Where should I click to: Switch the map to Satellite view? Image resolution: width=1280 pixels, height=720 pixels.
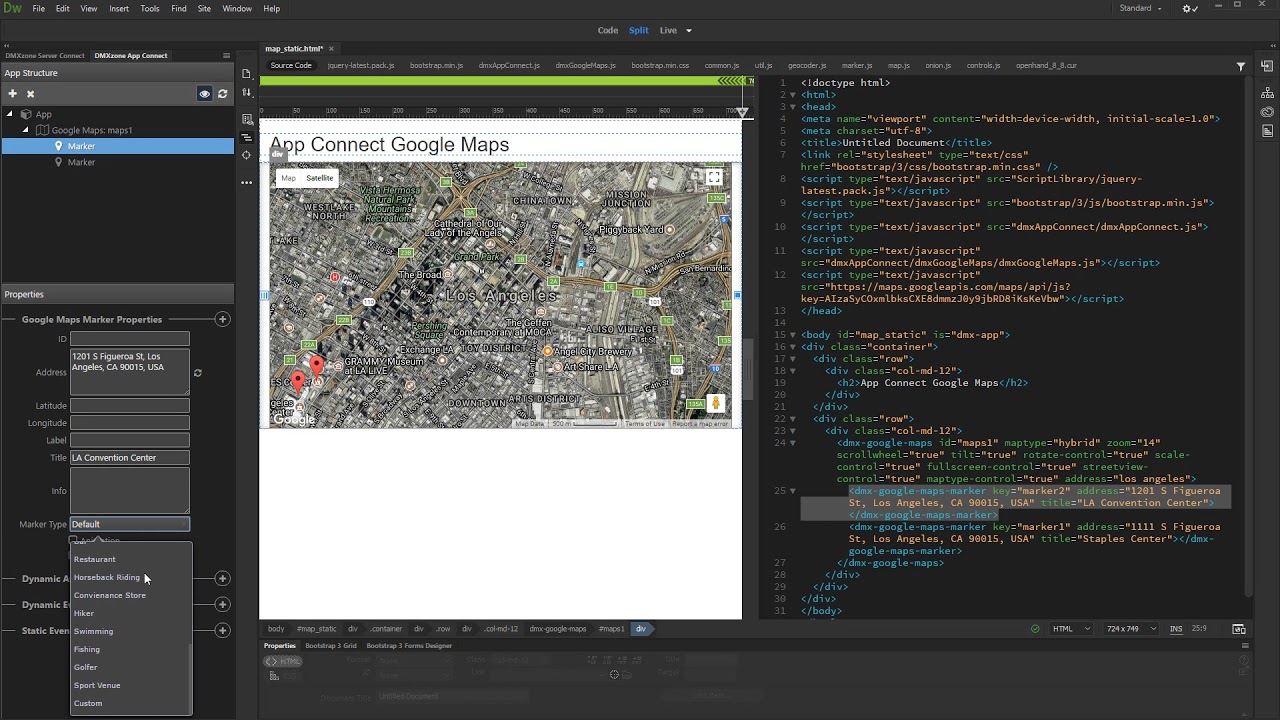(320, 178)
